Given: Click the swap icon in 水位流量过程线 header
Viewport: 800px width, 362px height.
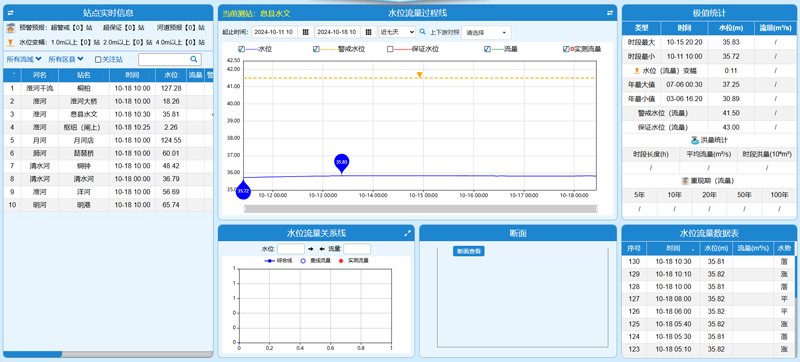Looking at the screenshot, I should pos(610,13).
